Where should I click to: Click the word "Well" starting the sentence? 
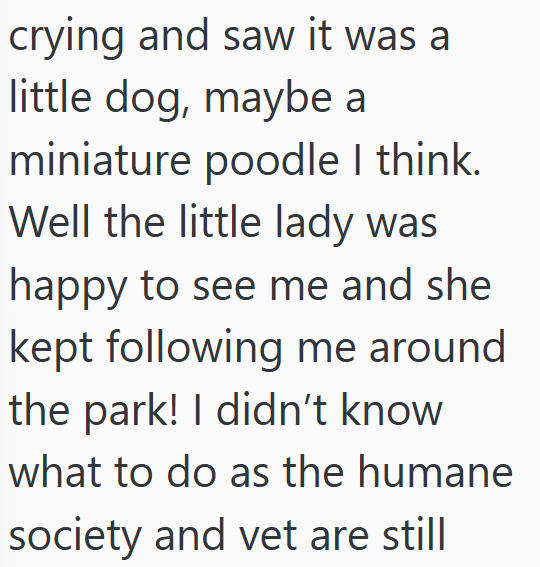click(x=50, y=221)
